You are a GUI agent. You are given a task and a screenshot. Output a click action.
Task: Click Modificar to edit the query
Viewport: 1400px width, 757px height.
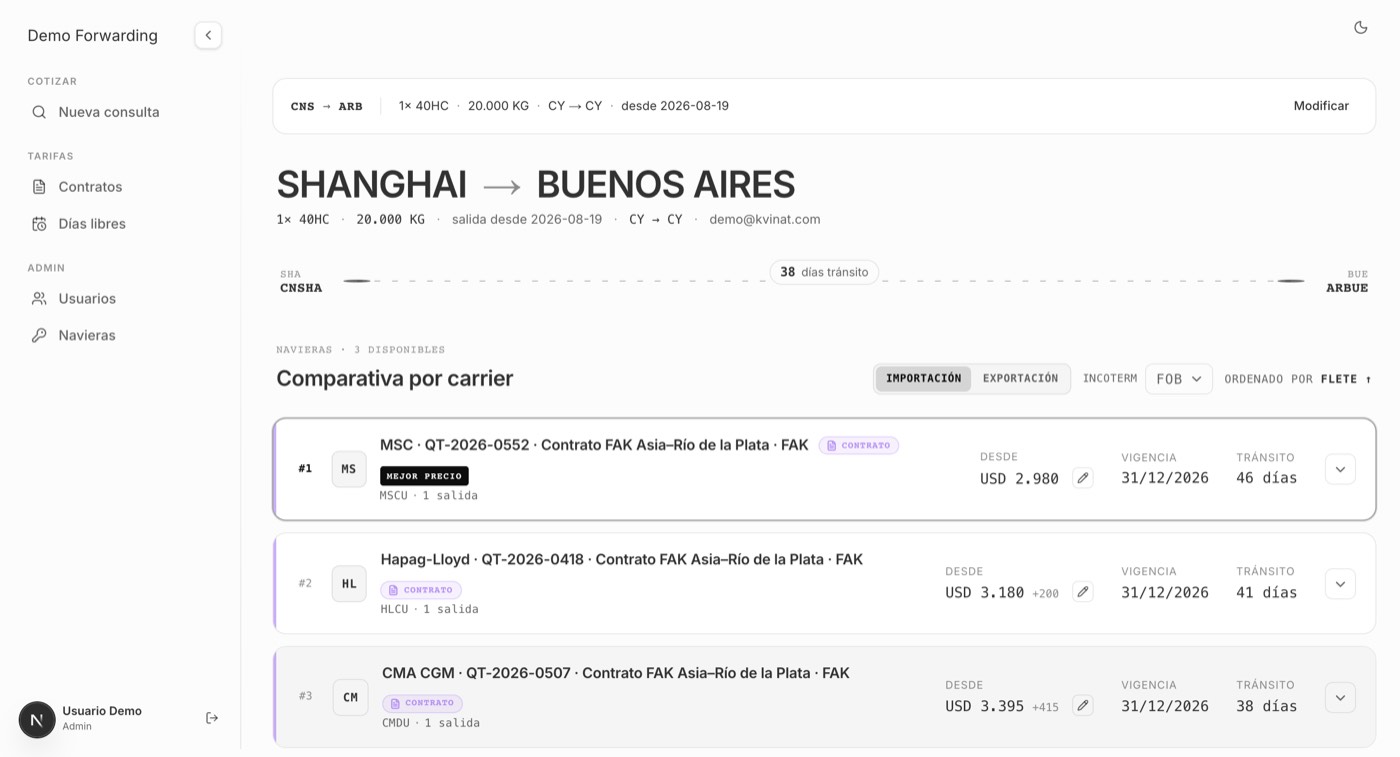[1321, 106]
